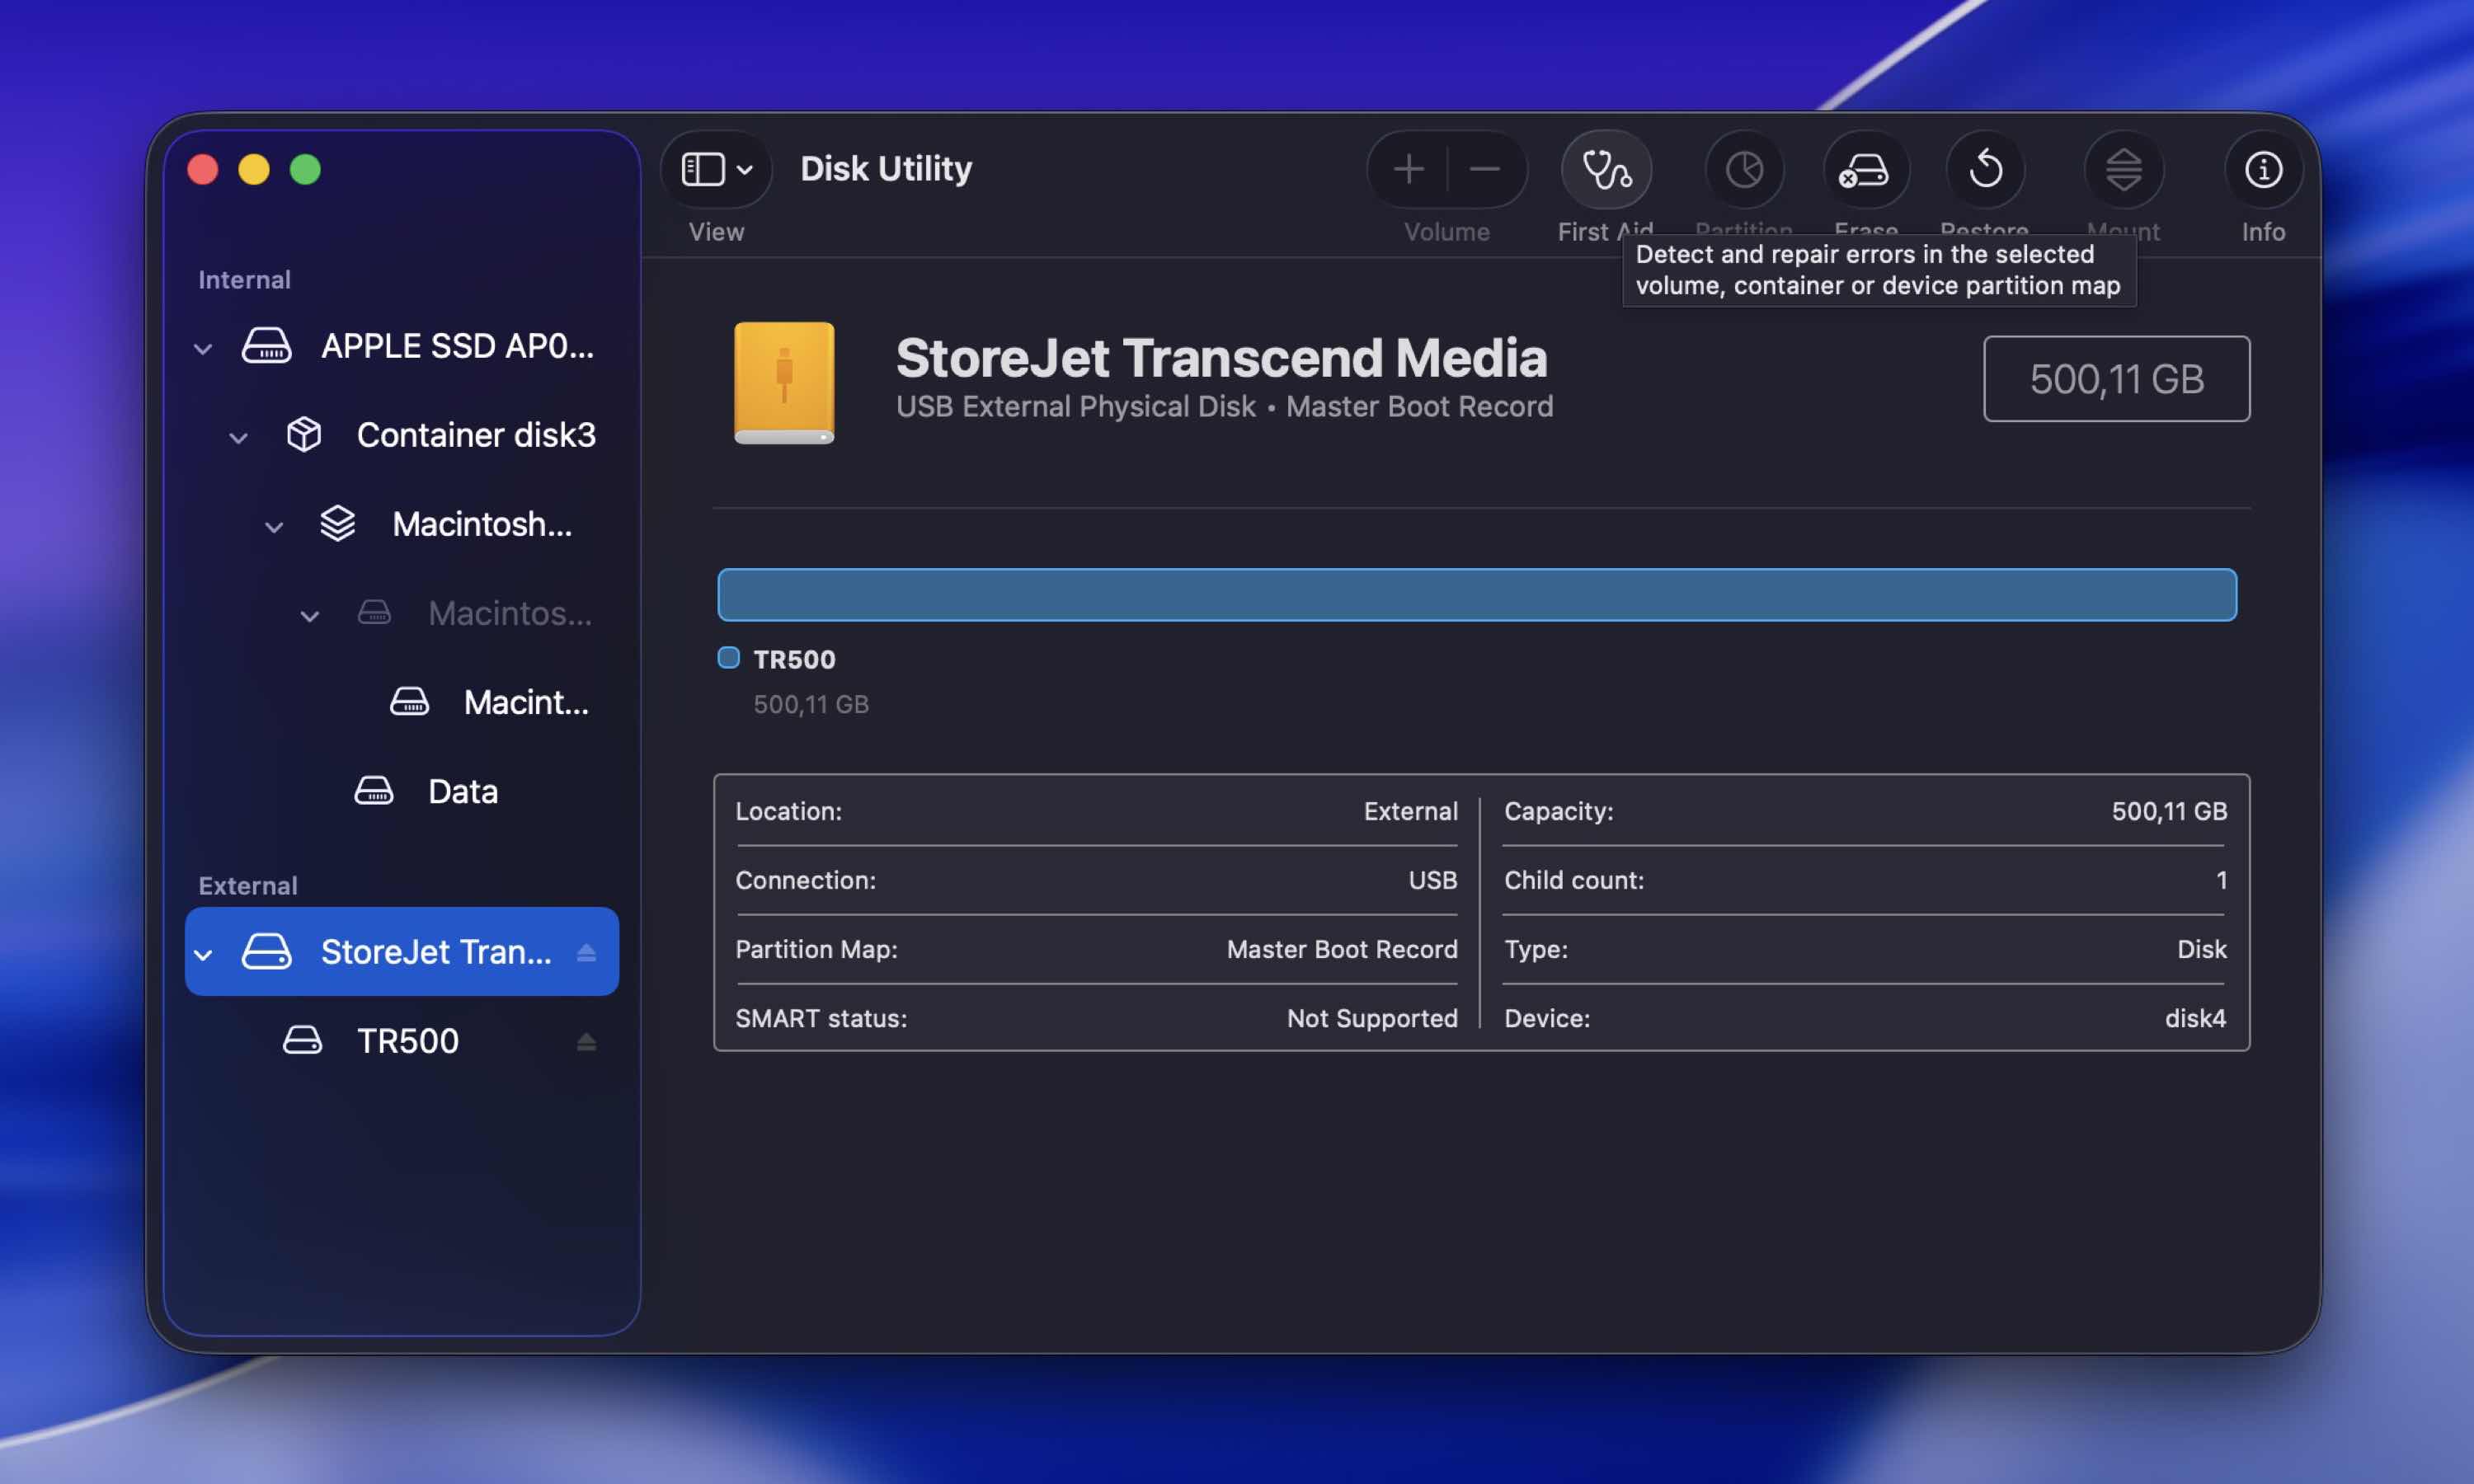Image resolution: width=2474 pixels, height=1484 pixels.
Task: Click the yellow external drive image
Action: [784, 382]
